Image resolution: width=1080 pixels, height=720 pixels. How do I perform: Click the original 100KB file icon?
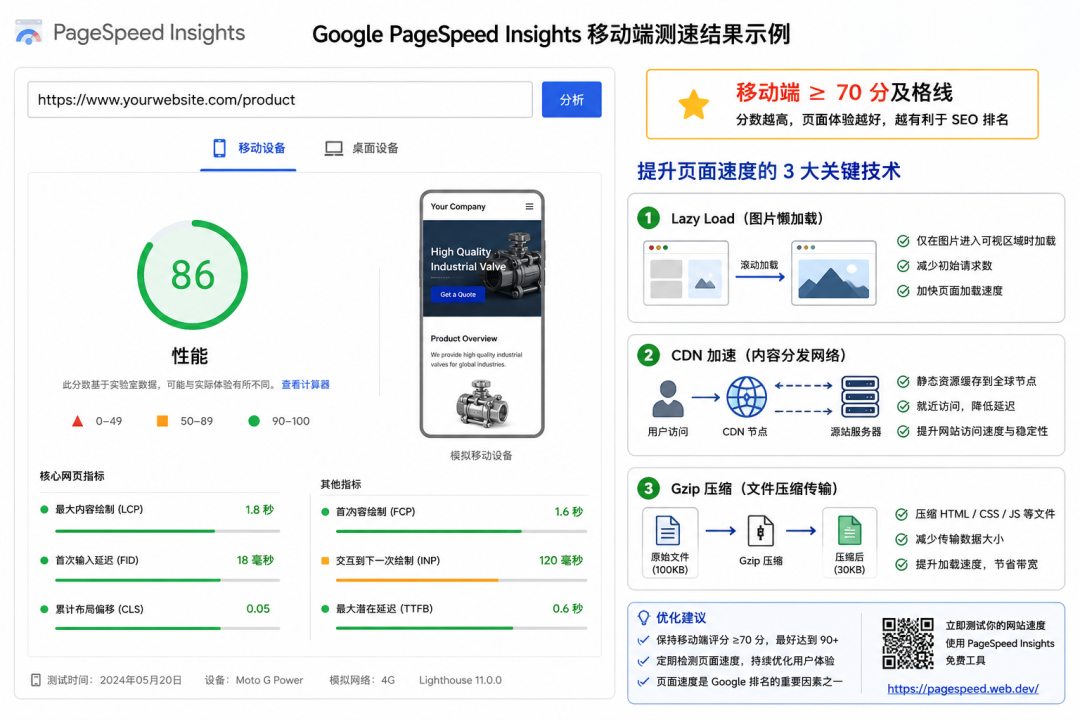[667, 531]
